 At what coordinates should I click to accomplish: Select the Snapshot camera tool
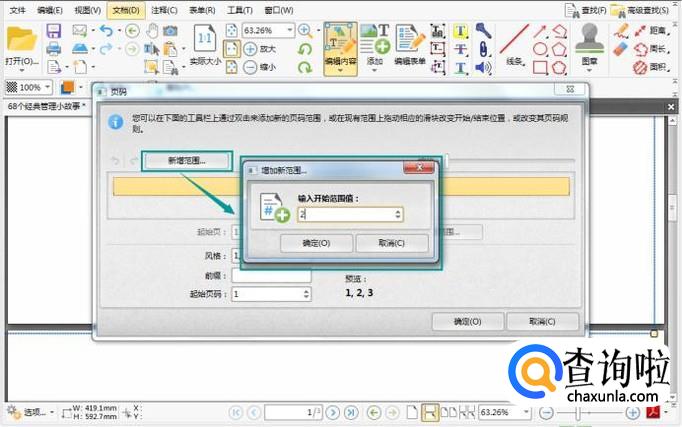tap(170, 30)
